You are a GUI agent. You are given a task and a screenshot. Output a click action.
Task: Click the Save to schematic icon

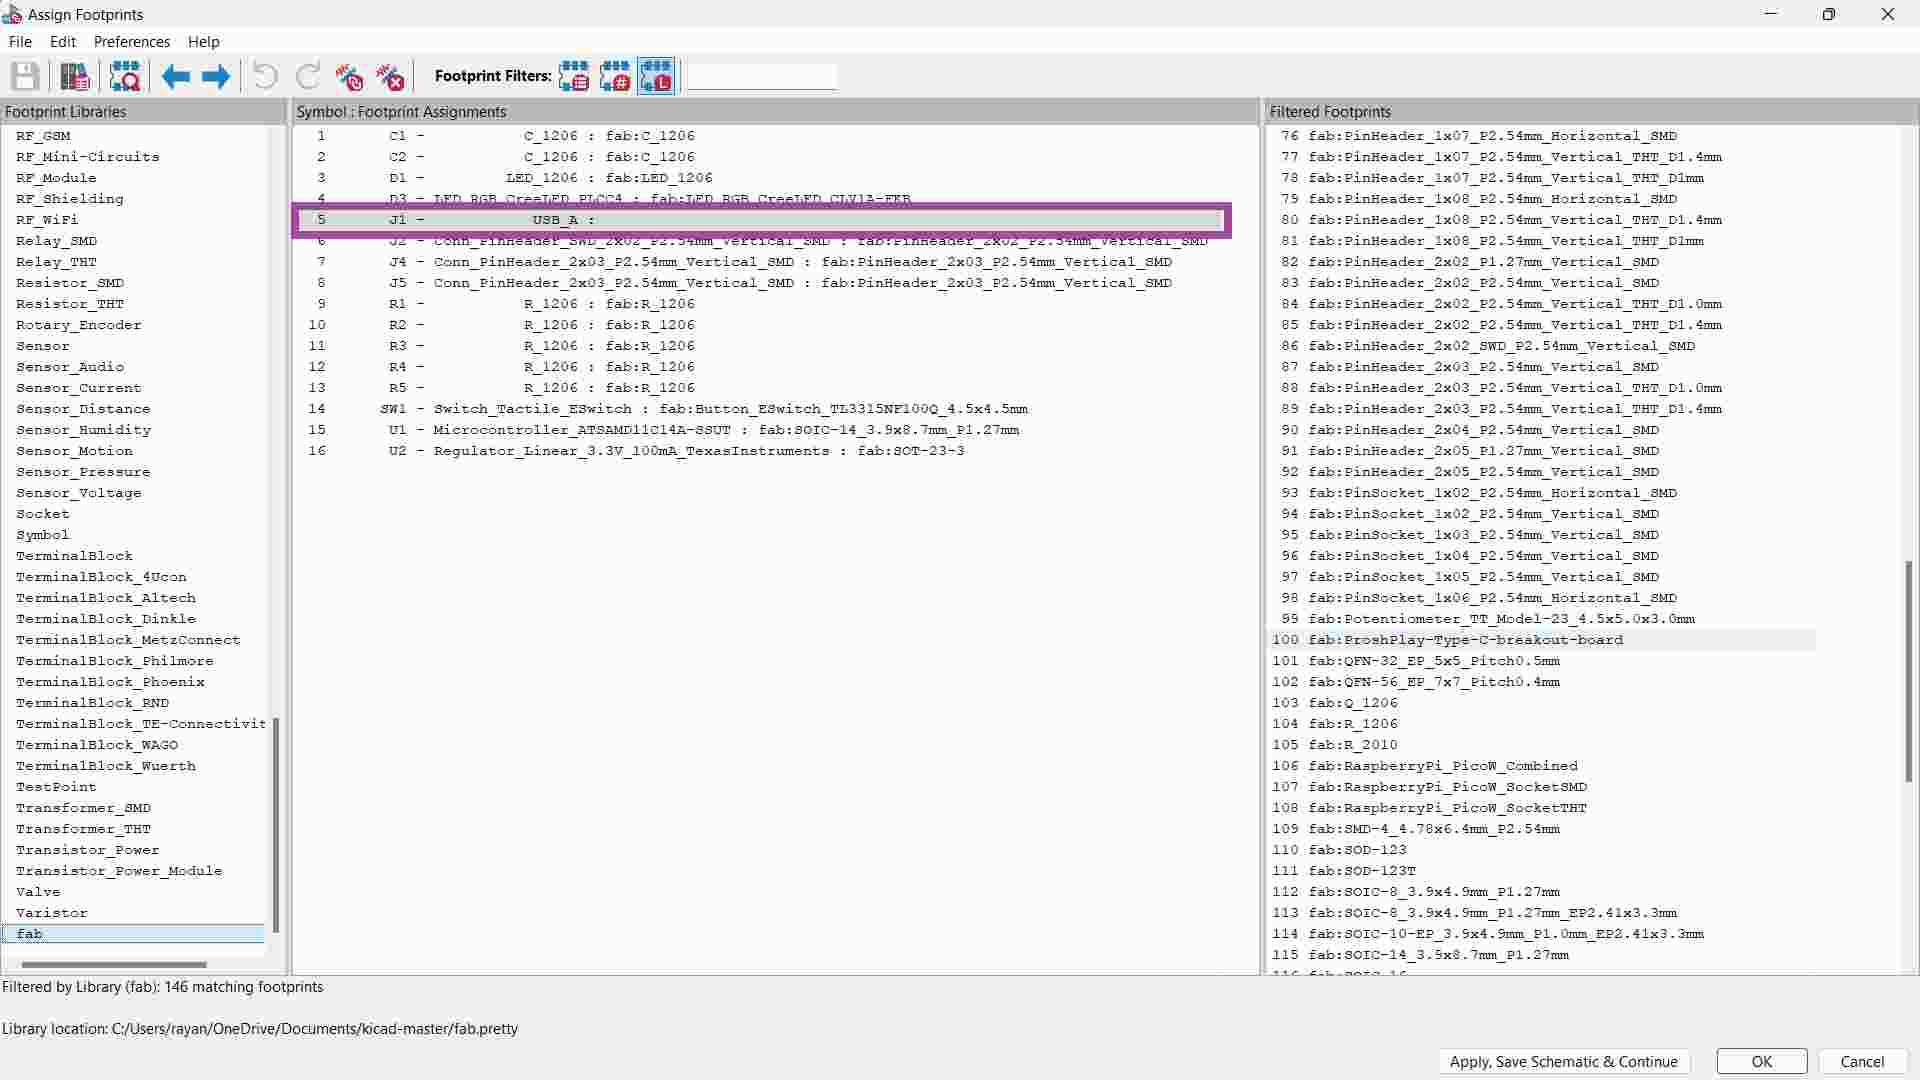tap(25, 76)
